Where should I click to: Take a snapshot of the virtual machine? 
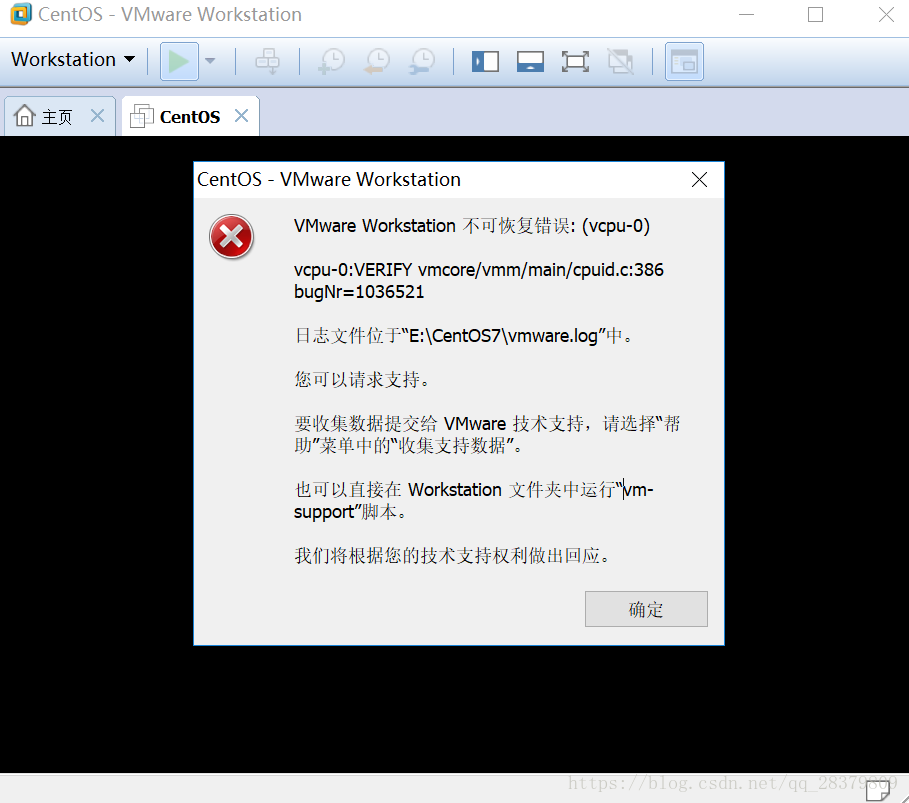pyautogui.click(x=332, y=61)
